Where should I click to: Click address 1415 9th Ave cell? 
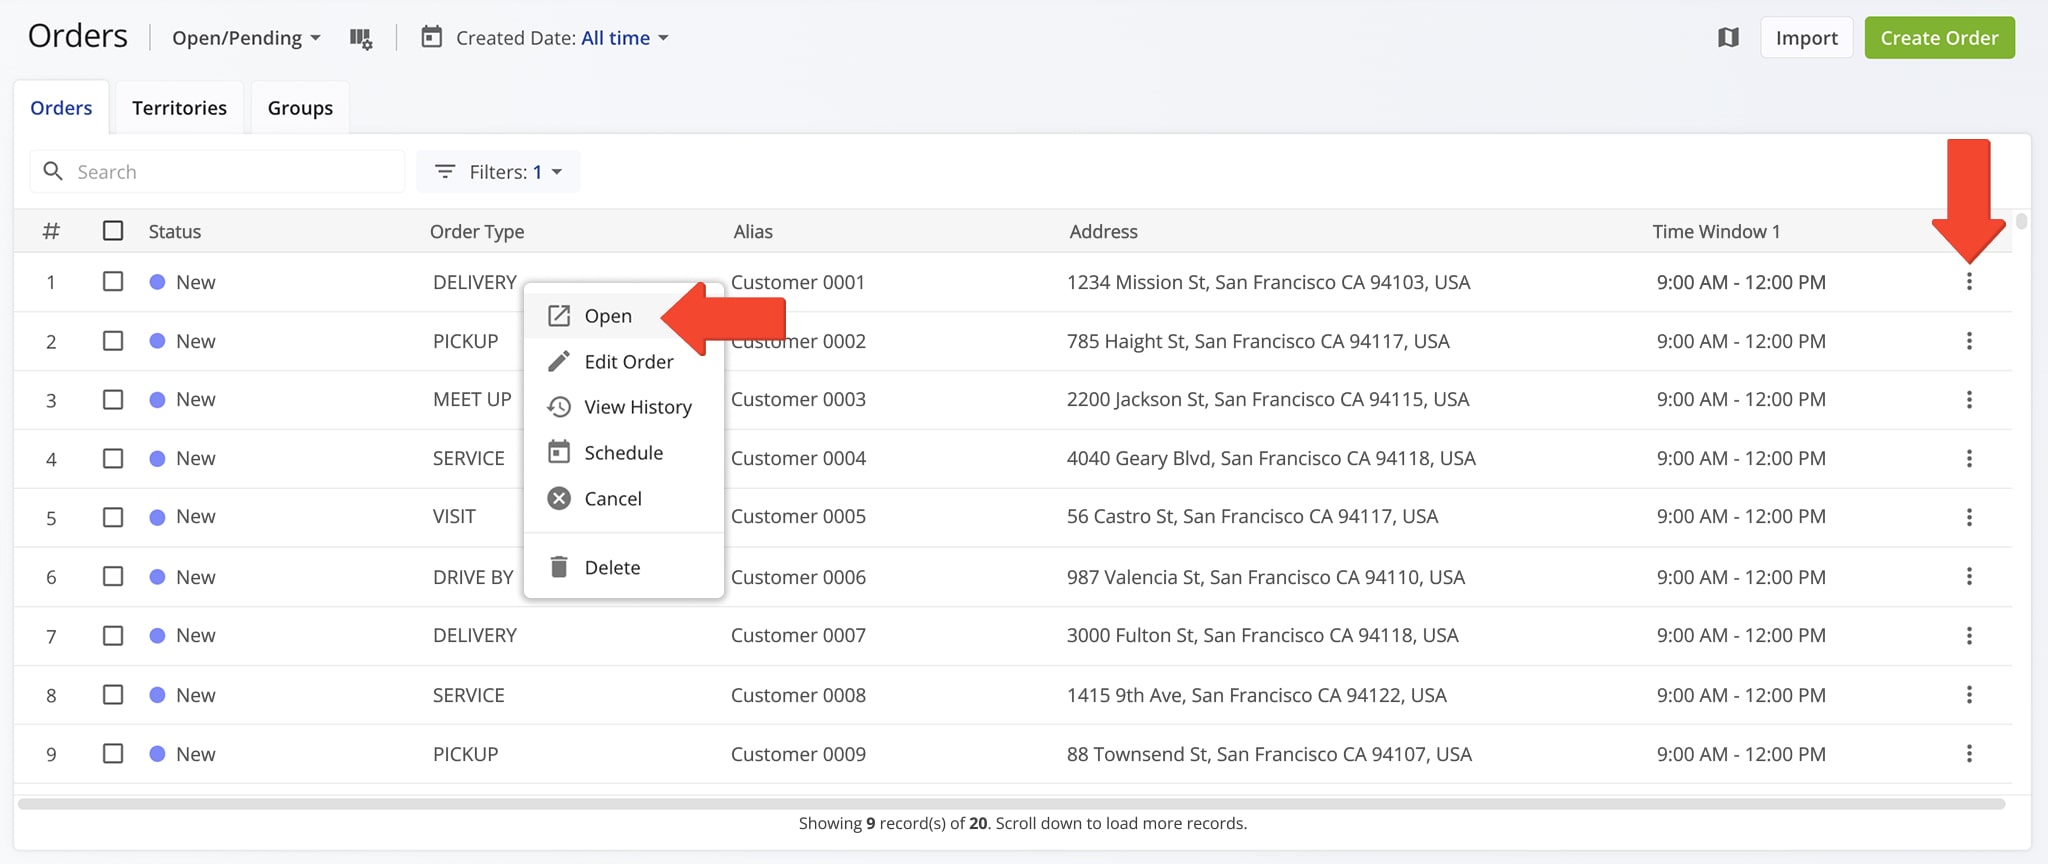point(1256,695)
